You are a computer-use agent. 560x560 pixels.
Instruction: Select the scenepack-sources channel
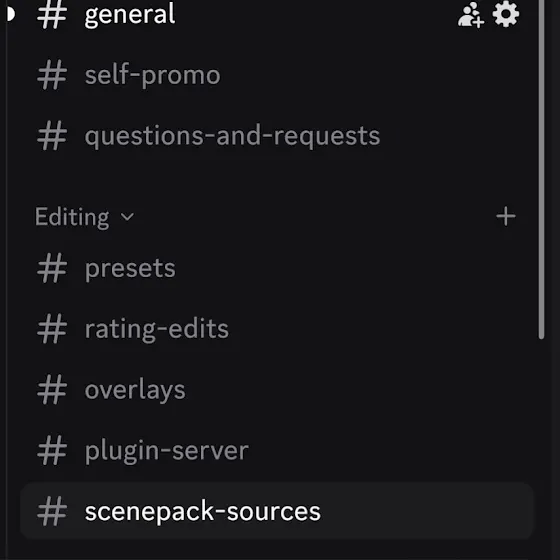tap(277, 511)
